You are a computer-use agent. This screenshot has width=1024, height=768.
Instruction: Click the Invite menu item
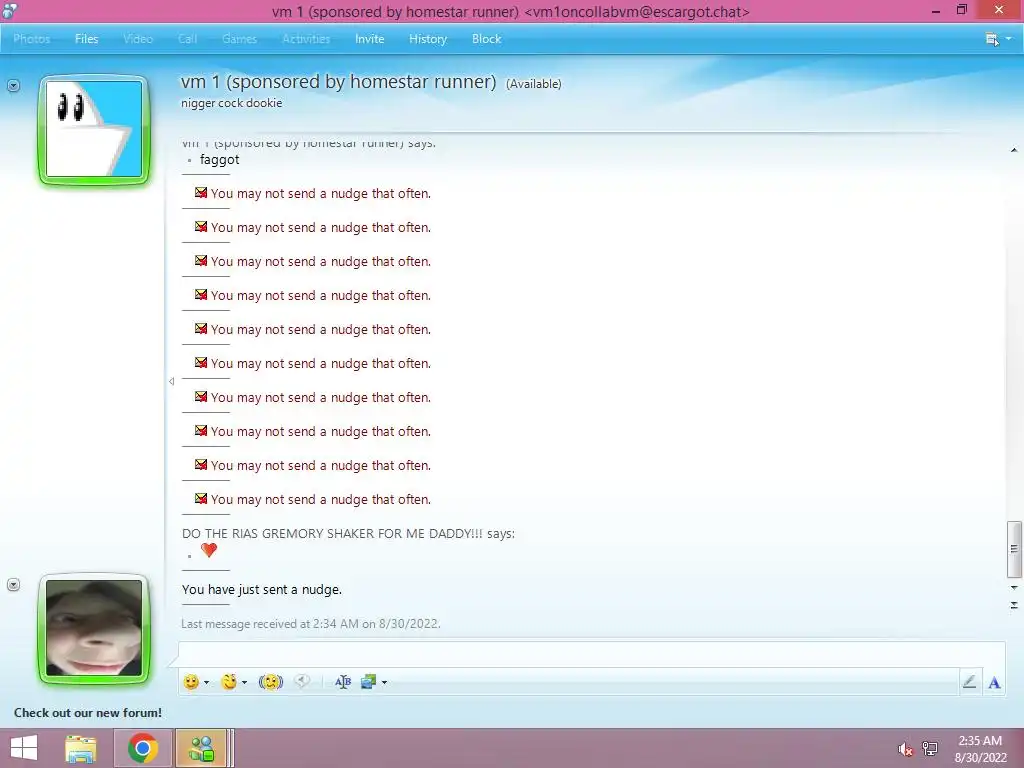click(370, 39)
